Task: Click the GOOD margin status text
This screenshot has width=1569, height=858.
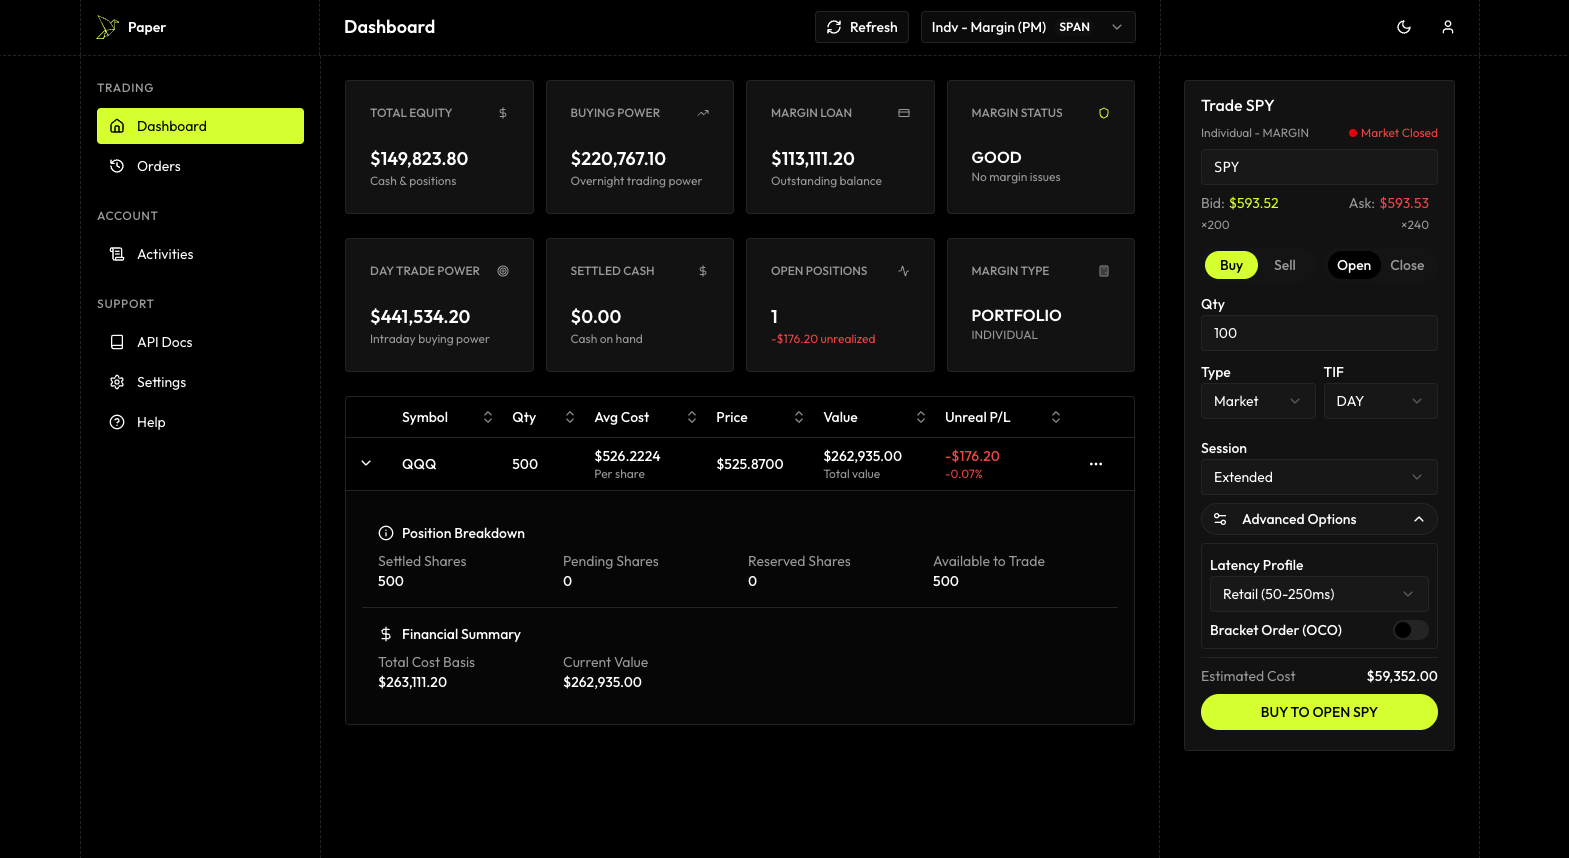Action: pos(996,158)
